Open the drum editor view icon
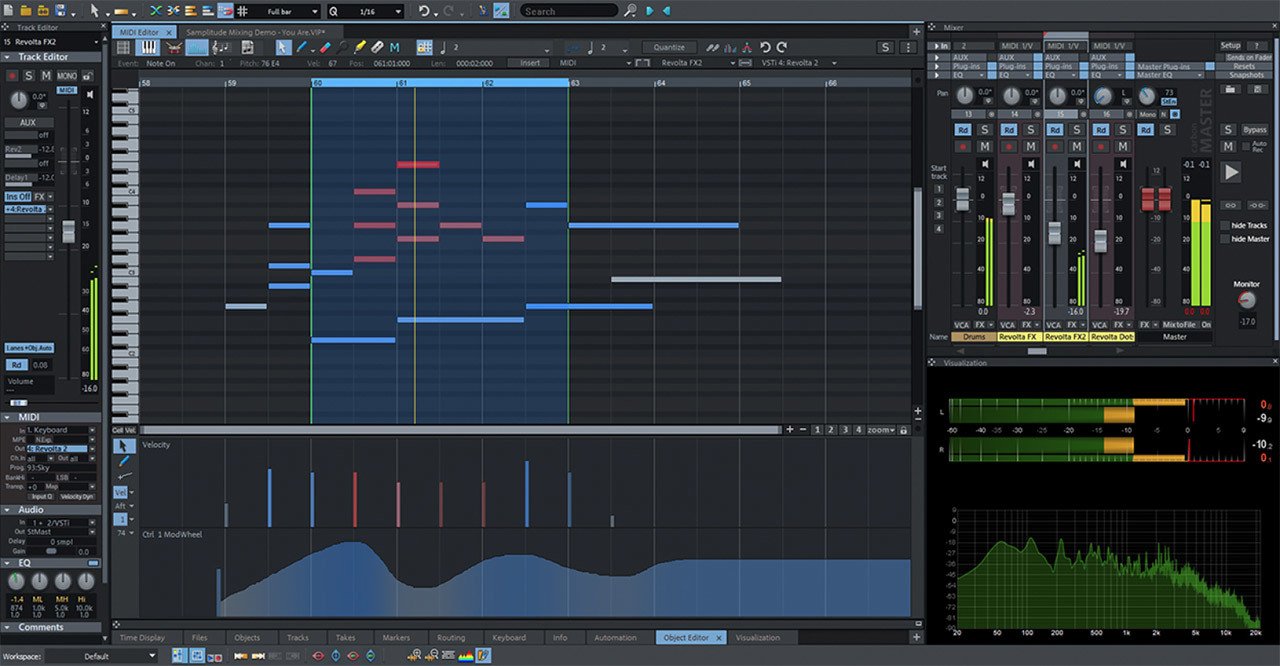Image resolution: width=1280 pixels, height=666 pixels. [174, 47]
